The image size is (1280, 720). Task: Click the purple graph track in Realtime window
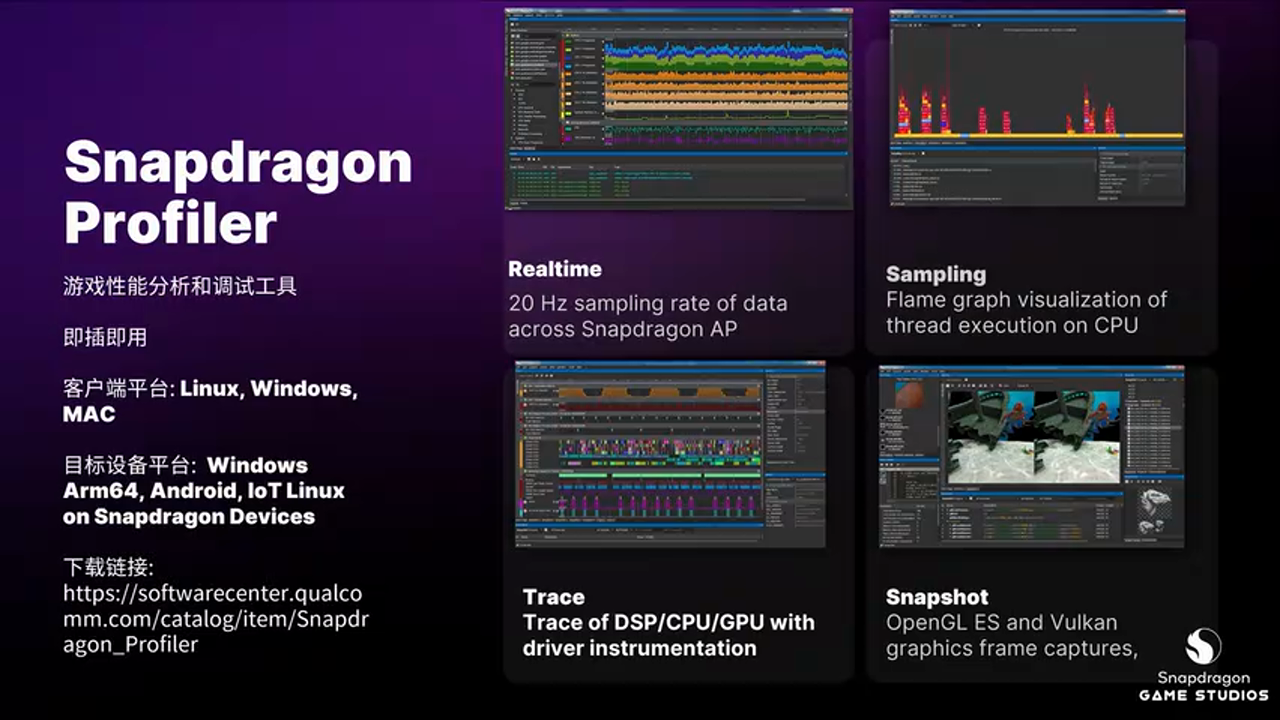pyautogui.click(x=724, y=129)
